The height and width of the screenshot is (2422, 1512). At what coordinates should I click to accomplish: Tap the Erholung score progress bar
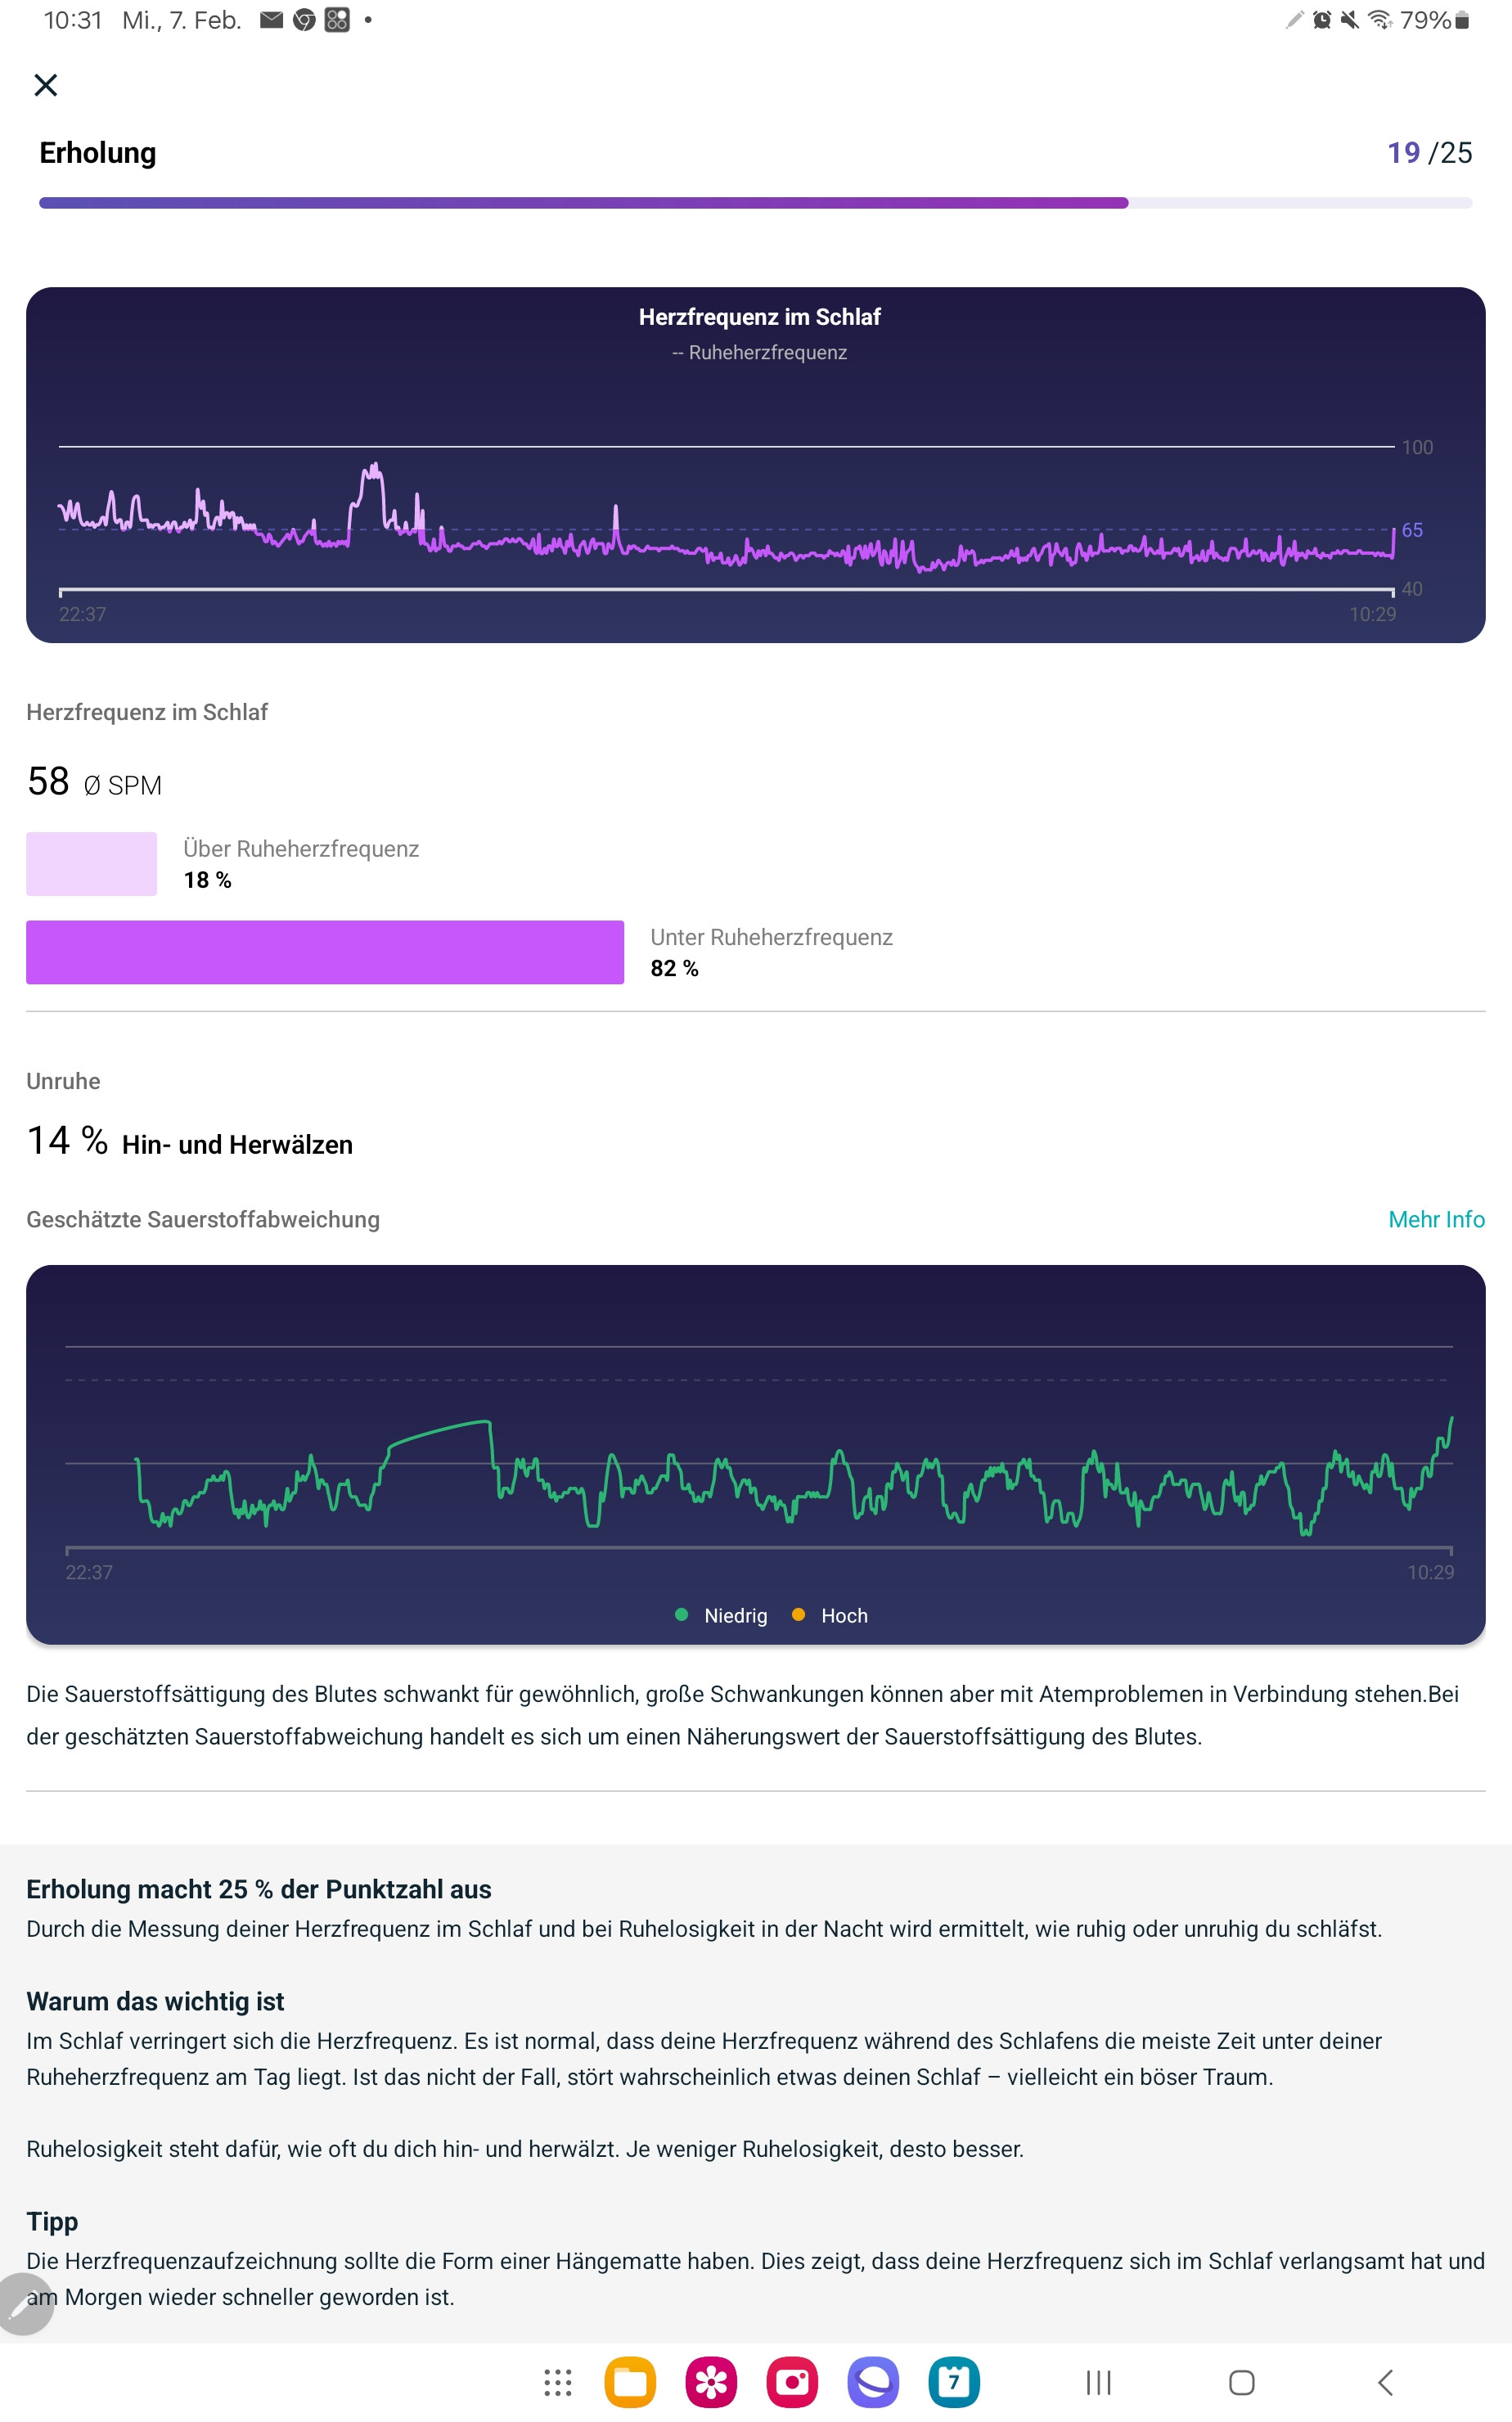click(x=756, y=203)
